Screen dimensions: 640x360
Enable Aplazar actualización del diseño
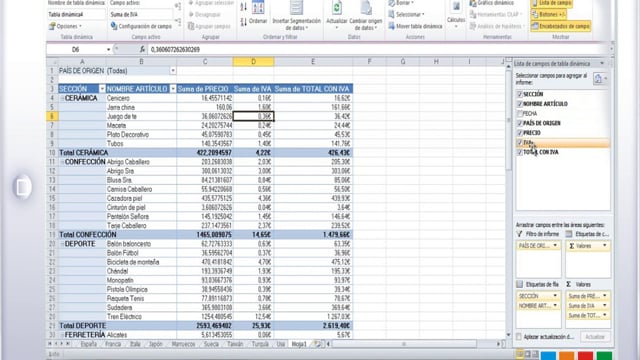tap(519, 337)
